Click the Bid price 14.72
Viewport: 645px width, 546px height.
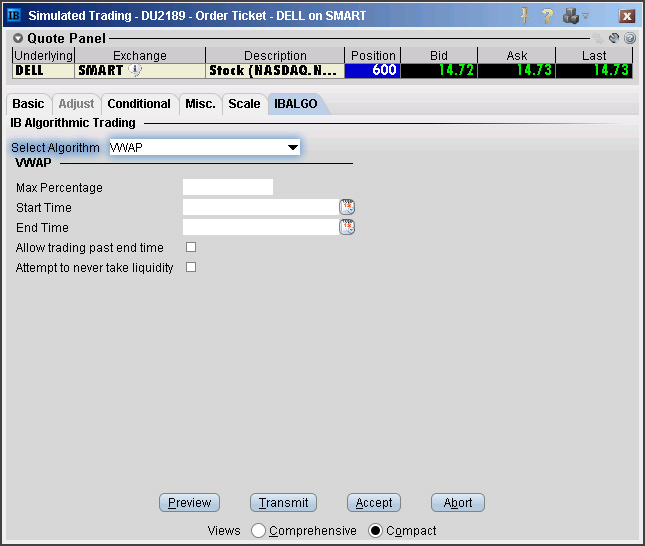click(439, 70)
